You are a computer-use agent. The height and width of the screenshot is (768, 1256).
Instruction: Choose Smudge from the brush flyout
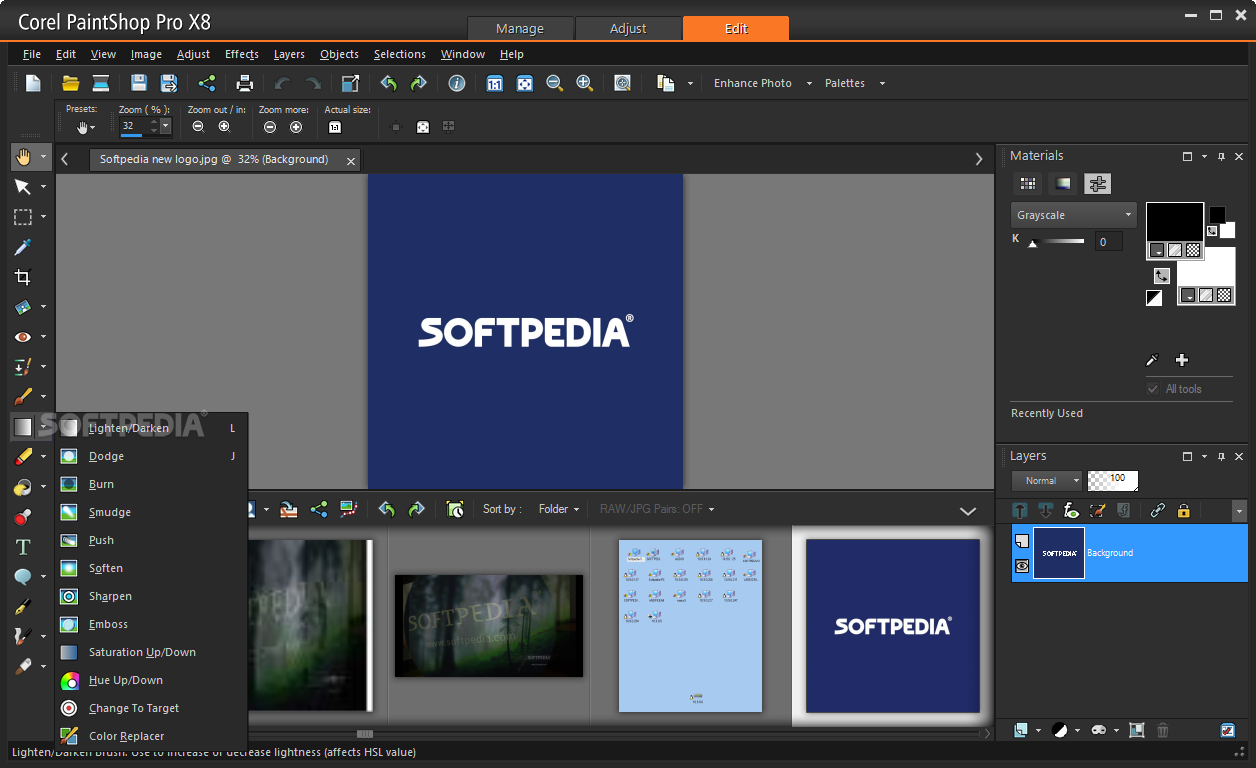(x=110, y=512)
